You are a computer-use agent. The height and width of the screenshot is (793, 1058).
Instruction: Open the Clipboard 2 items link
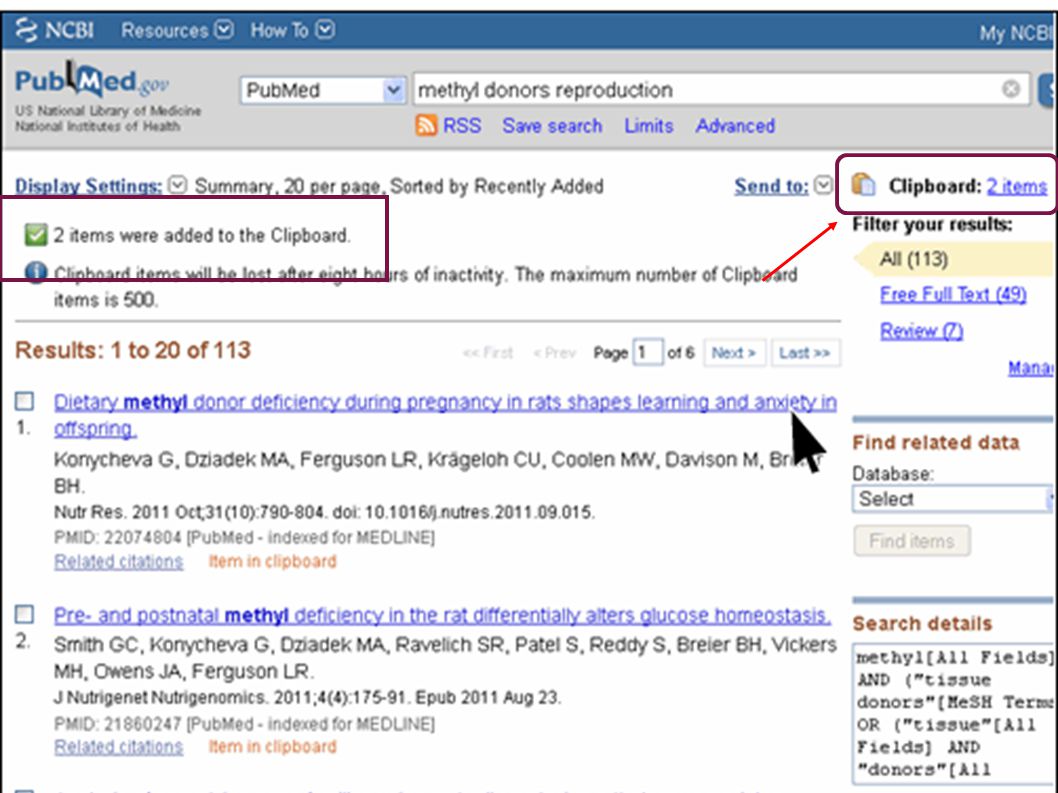pyautogui.click(x=1016, y=186)
